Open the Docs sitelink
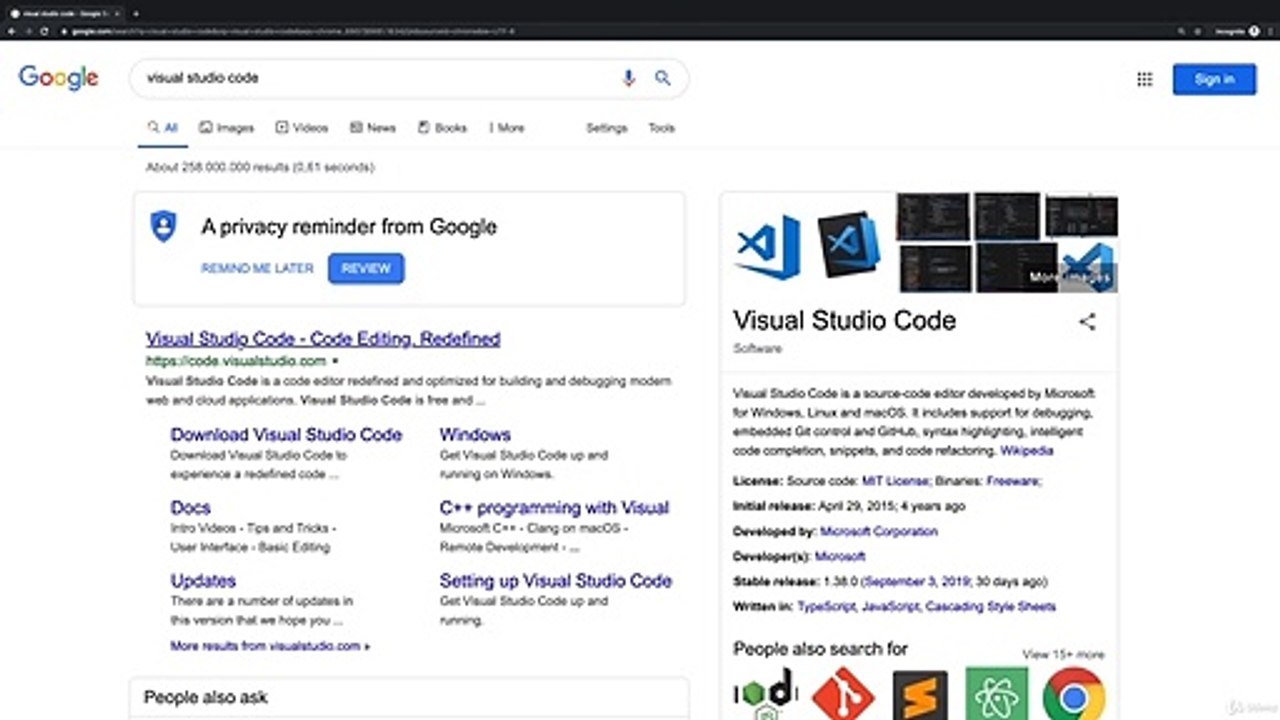This screenshot has height=720, width=1280. [x=190, y=508]
